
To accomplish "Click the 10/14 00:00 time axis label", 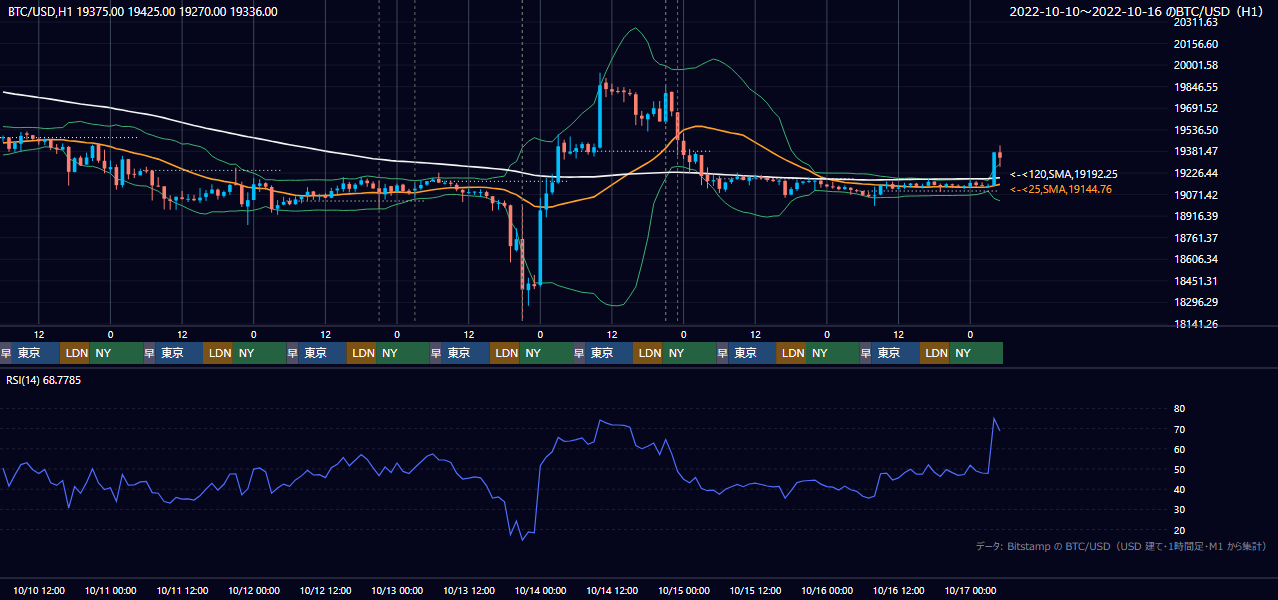I will (541, 590).
